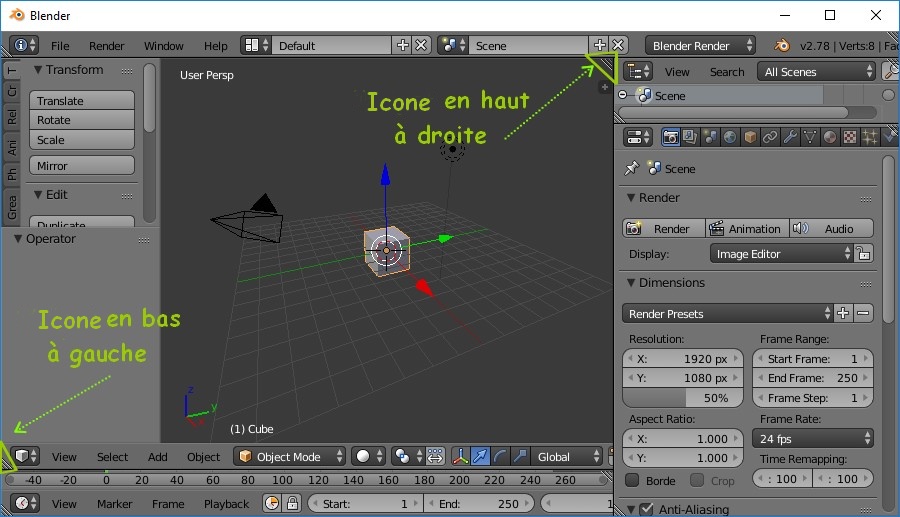
Task: Open the Info editor type selector
Action: [x=24, y=45]
